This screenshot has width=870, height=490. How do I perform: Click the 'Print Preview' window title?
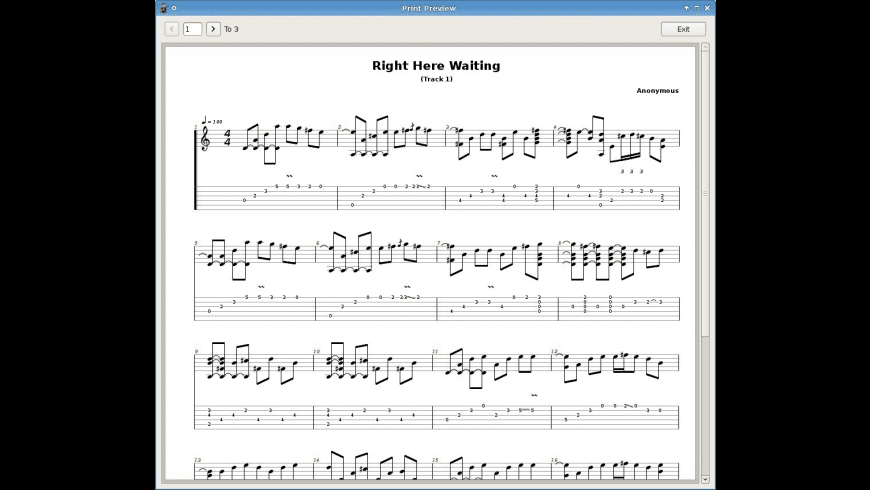(429, 8)
